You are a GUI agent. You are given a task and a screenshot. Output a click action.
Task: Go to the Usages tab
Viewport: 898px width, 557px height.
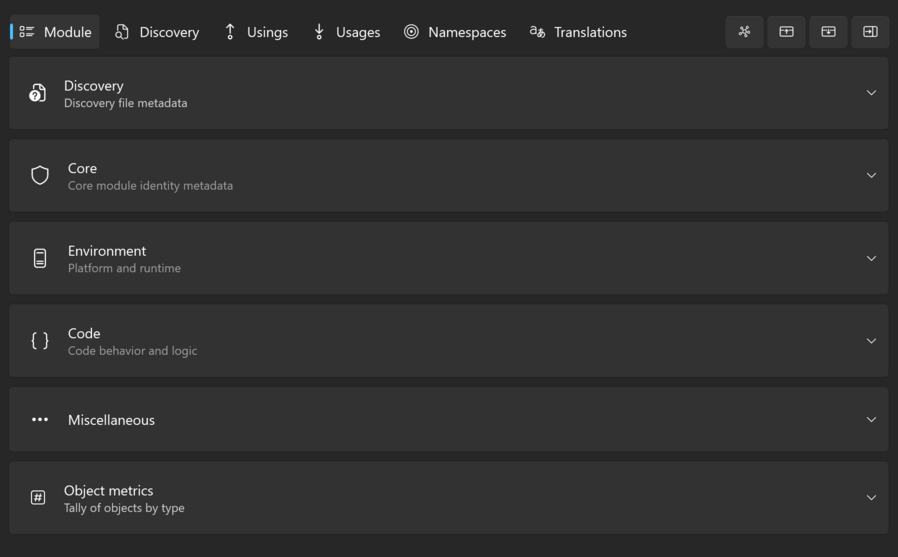pyautogui.click(x=347, y=32)
